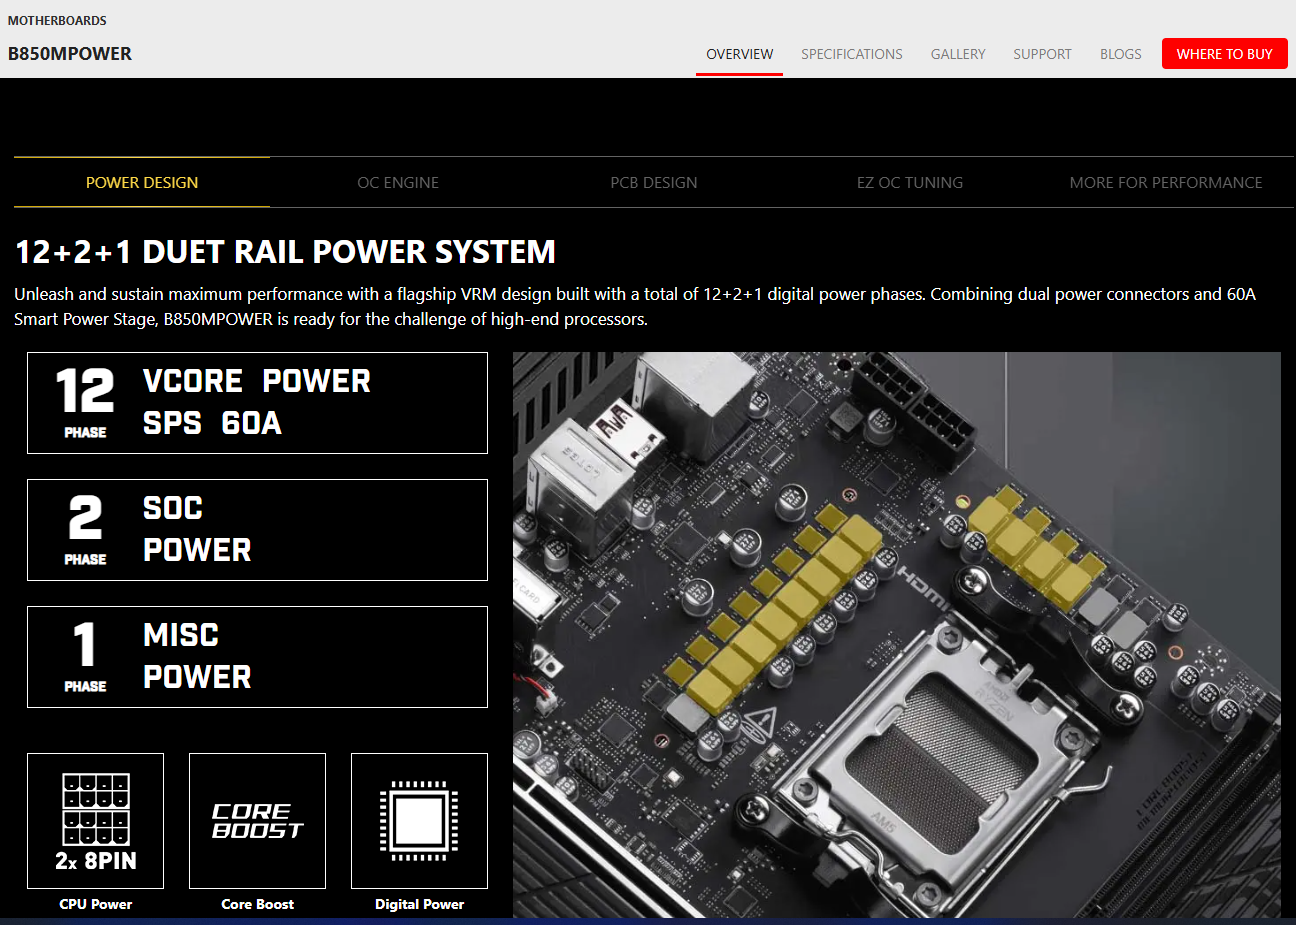
Task: Show the PCB Design section tab
Action: click(x=654, y=182)
